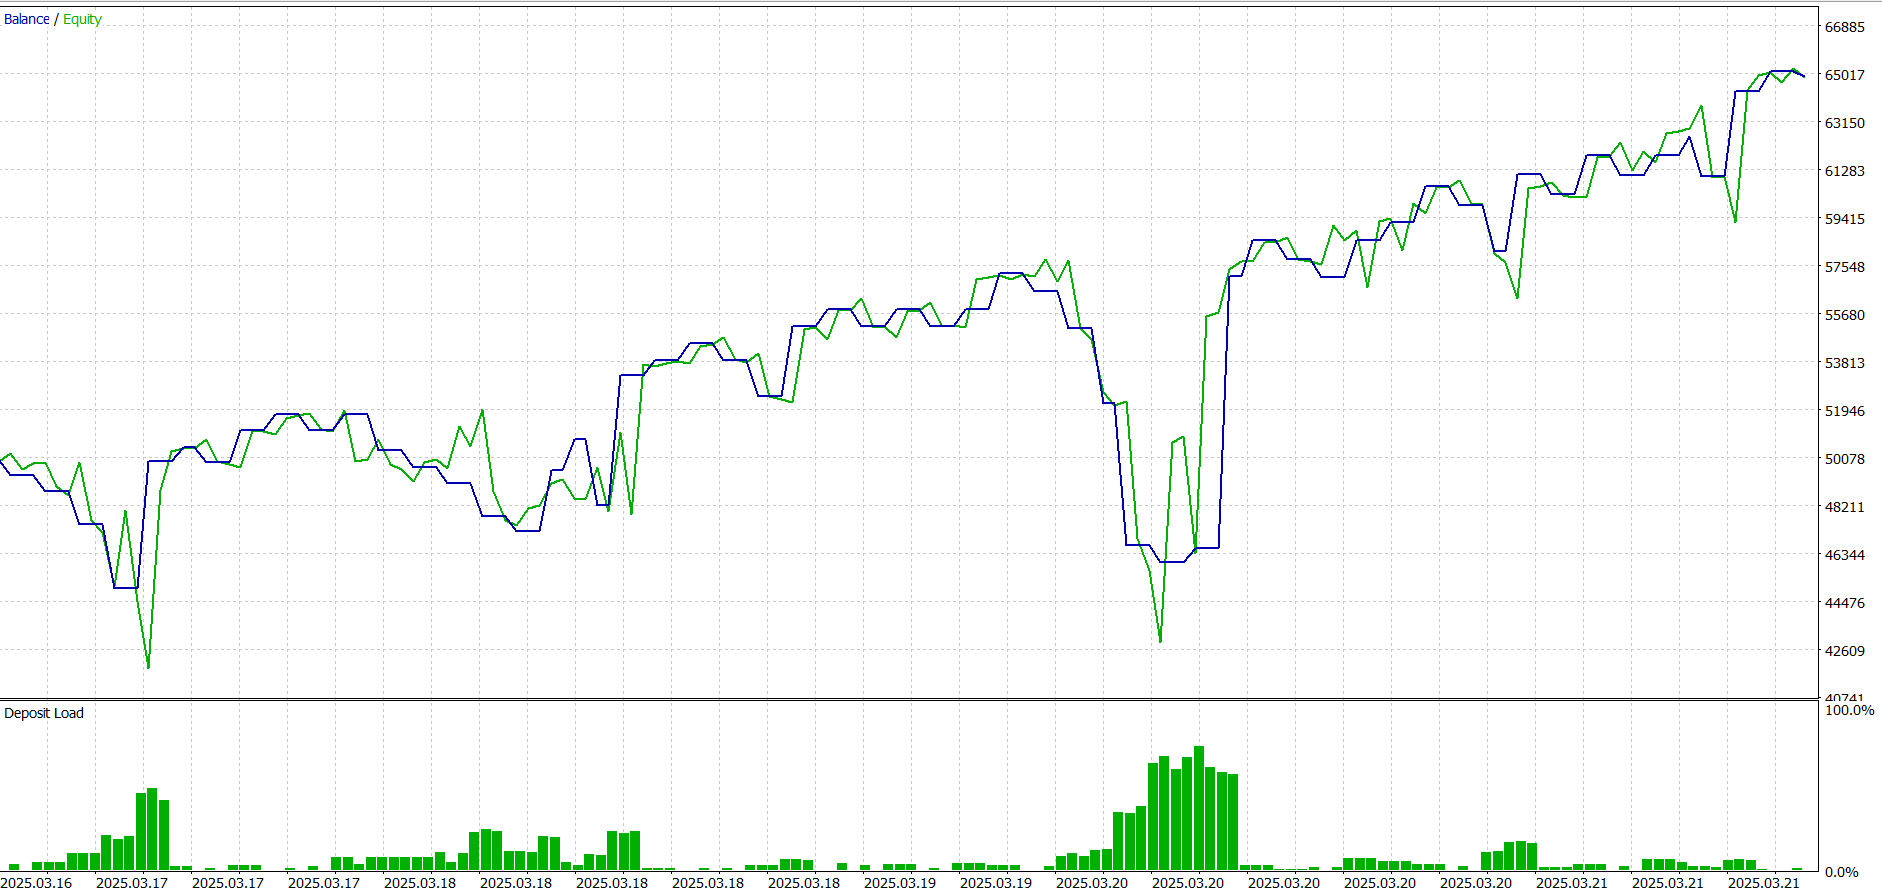This screenshot has height=889, width=1882.
Task: Click the 59415 y-axis label
Action: [x=1844, y=219]
